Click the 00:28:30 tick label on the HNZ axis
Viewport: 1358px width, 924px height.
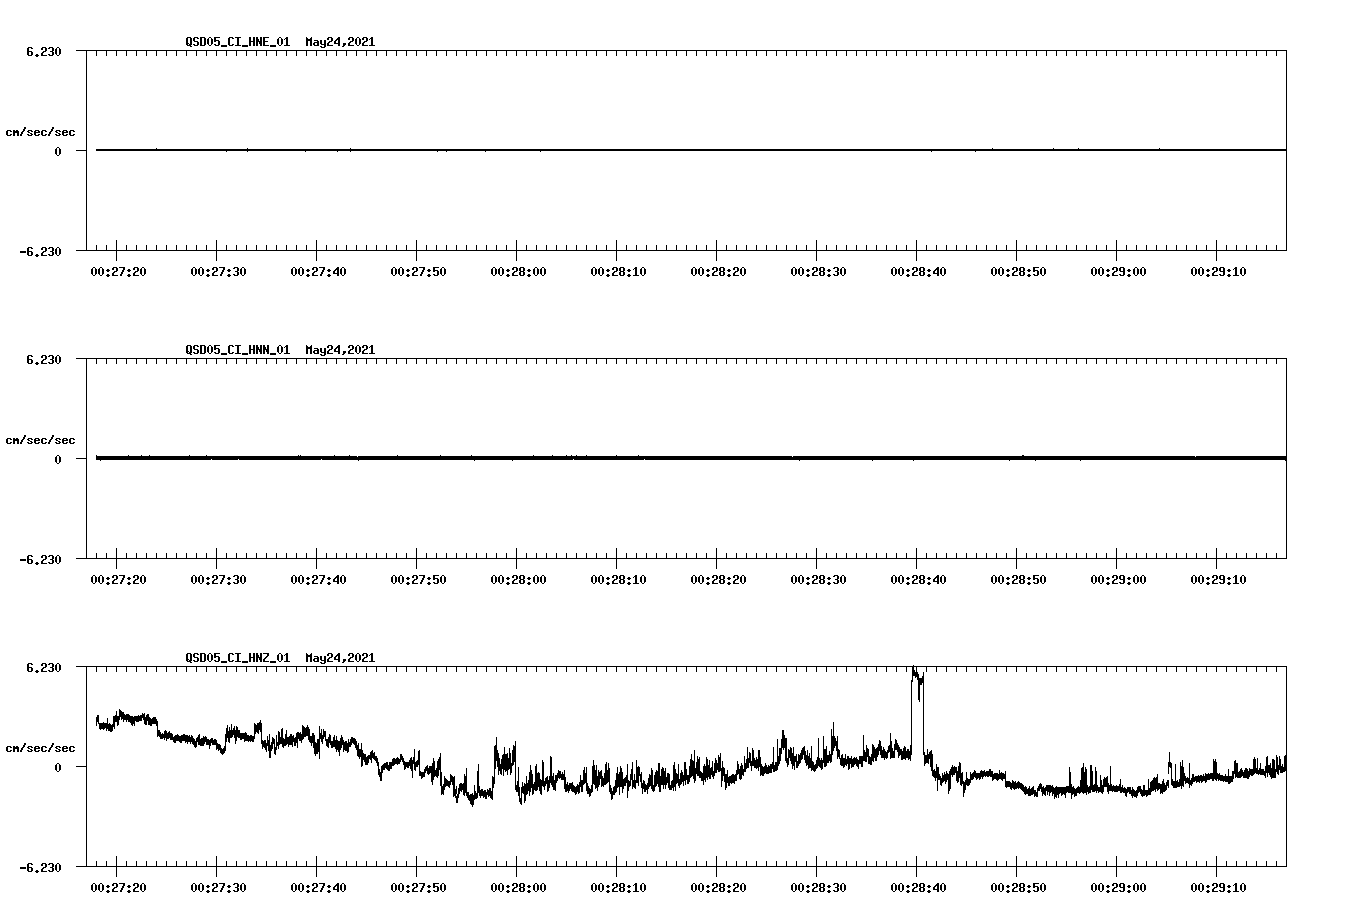click(820, 885)
